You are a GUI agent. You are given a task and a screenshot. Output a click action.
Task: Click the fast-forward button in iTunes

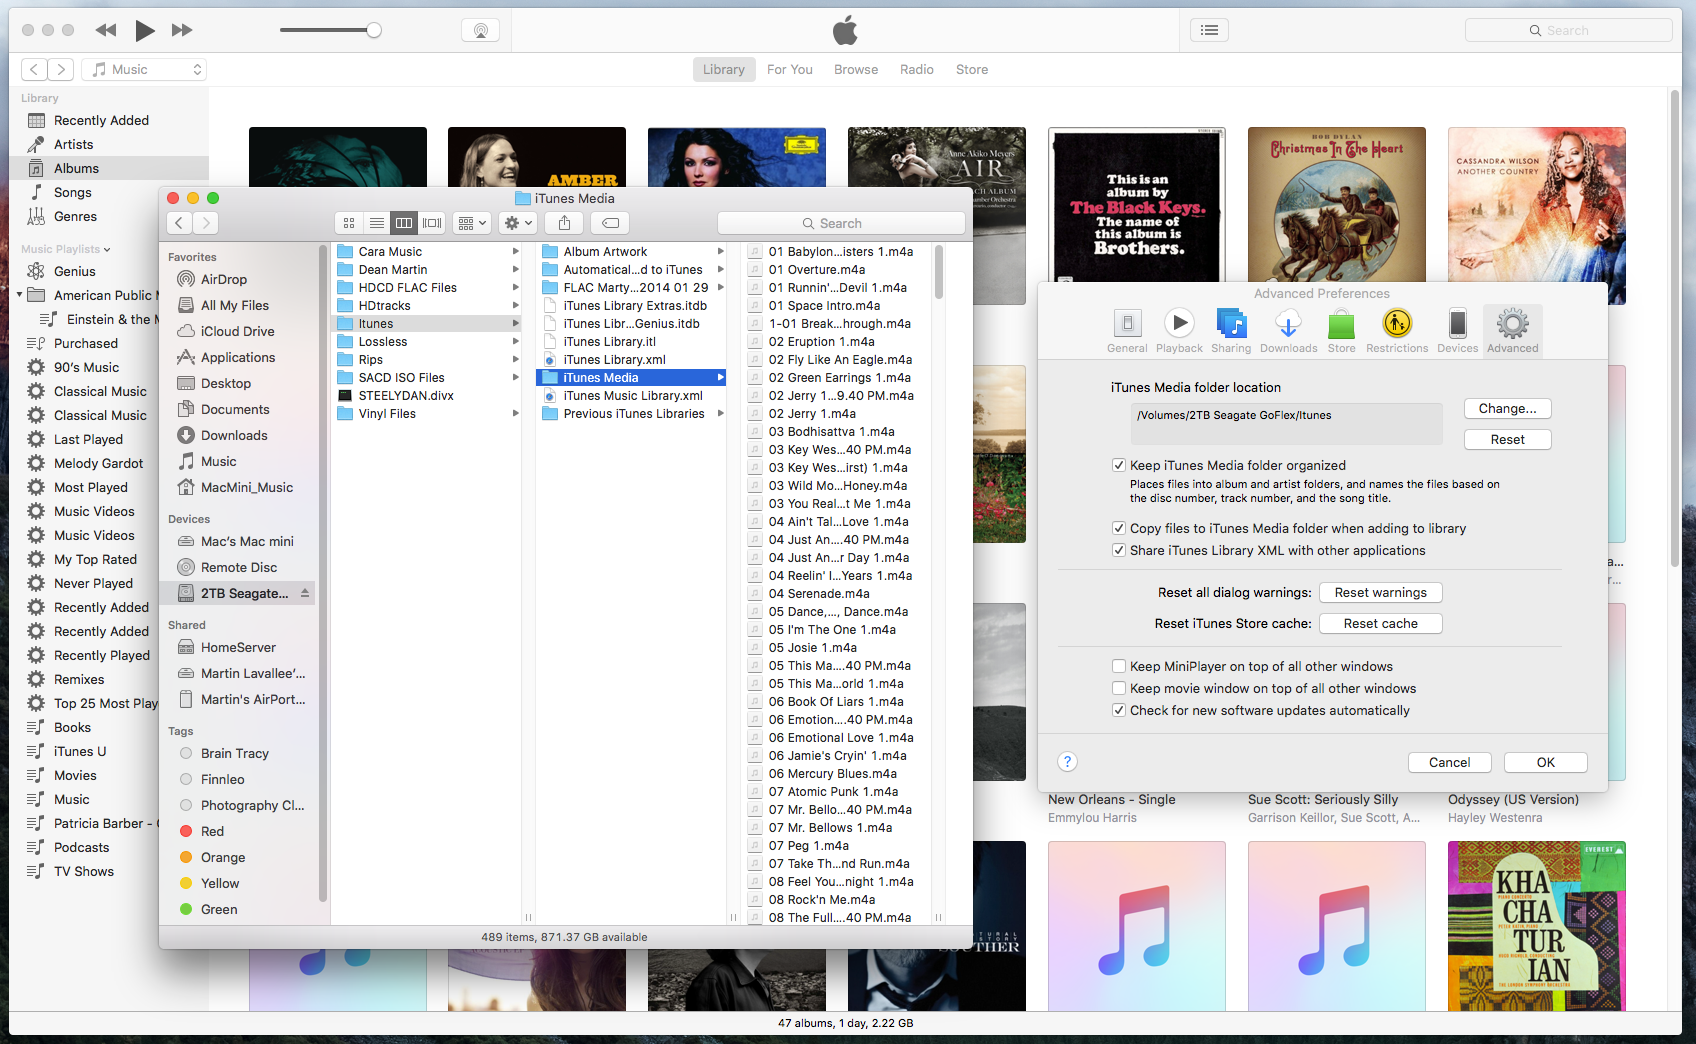tap(182, 30)
